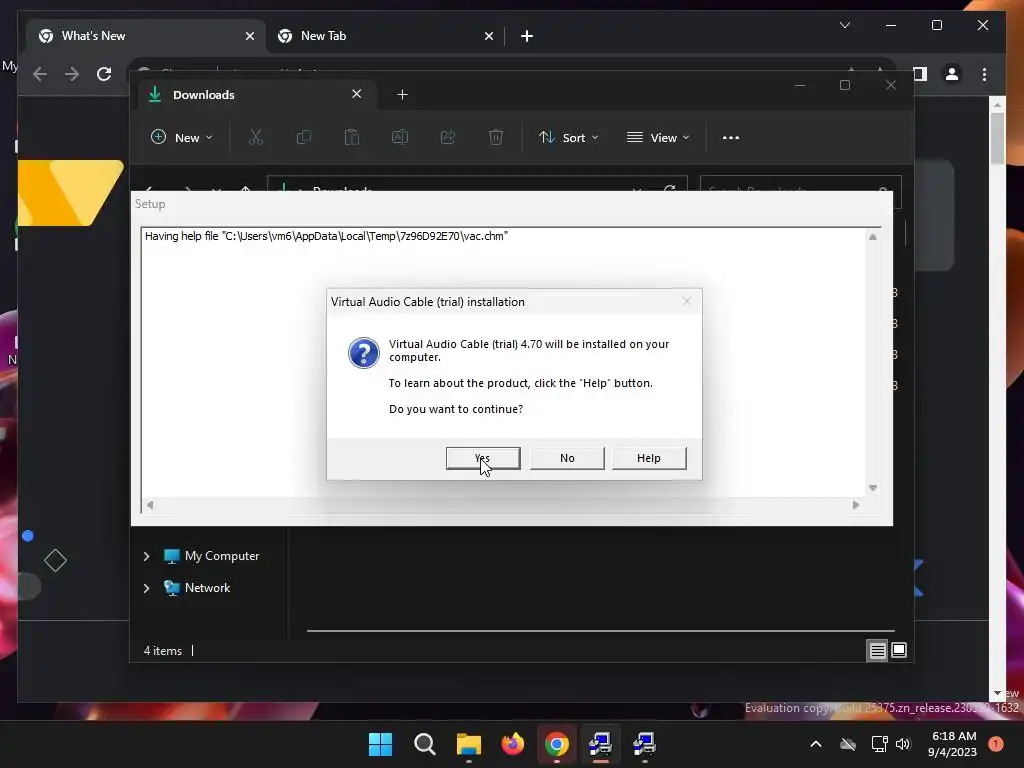
Task: Select the Downloads tab in File Explorer
Action: pos(255,95)
